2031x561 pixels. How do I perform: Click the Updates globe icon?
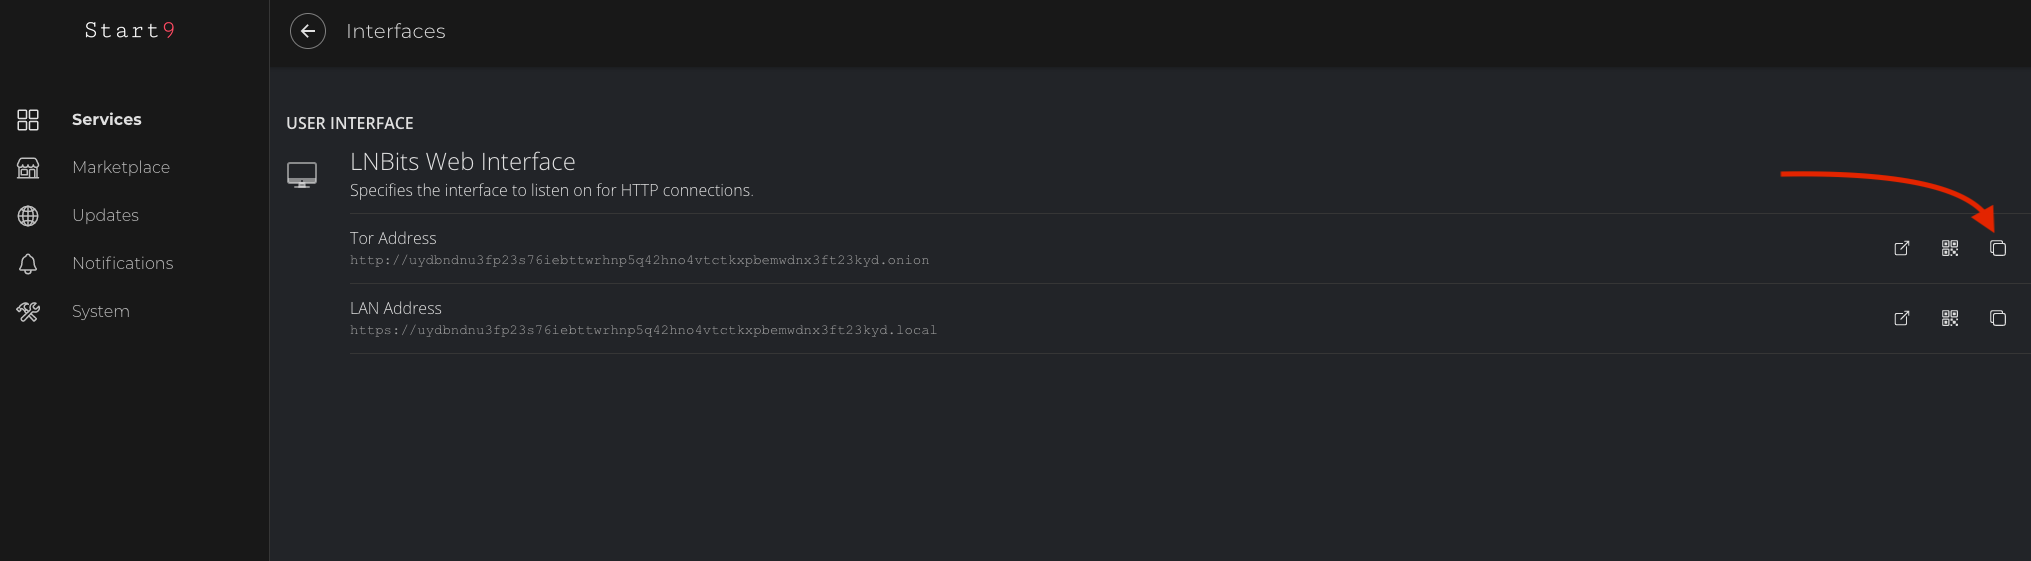28,216
